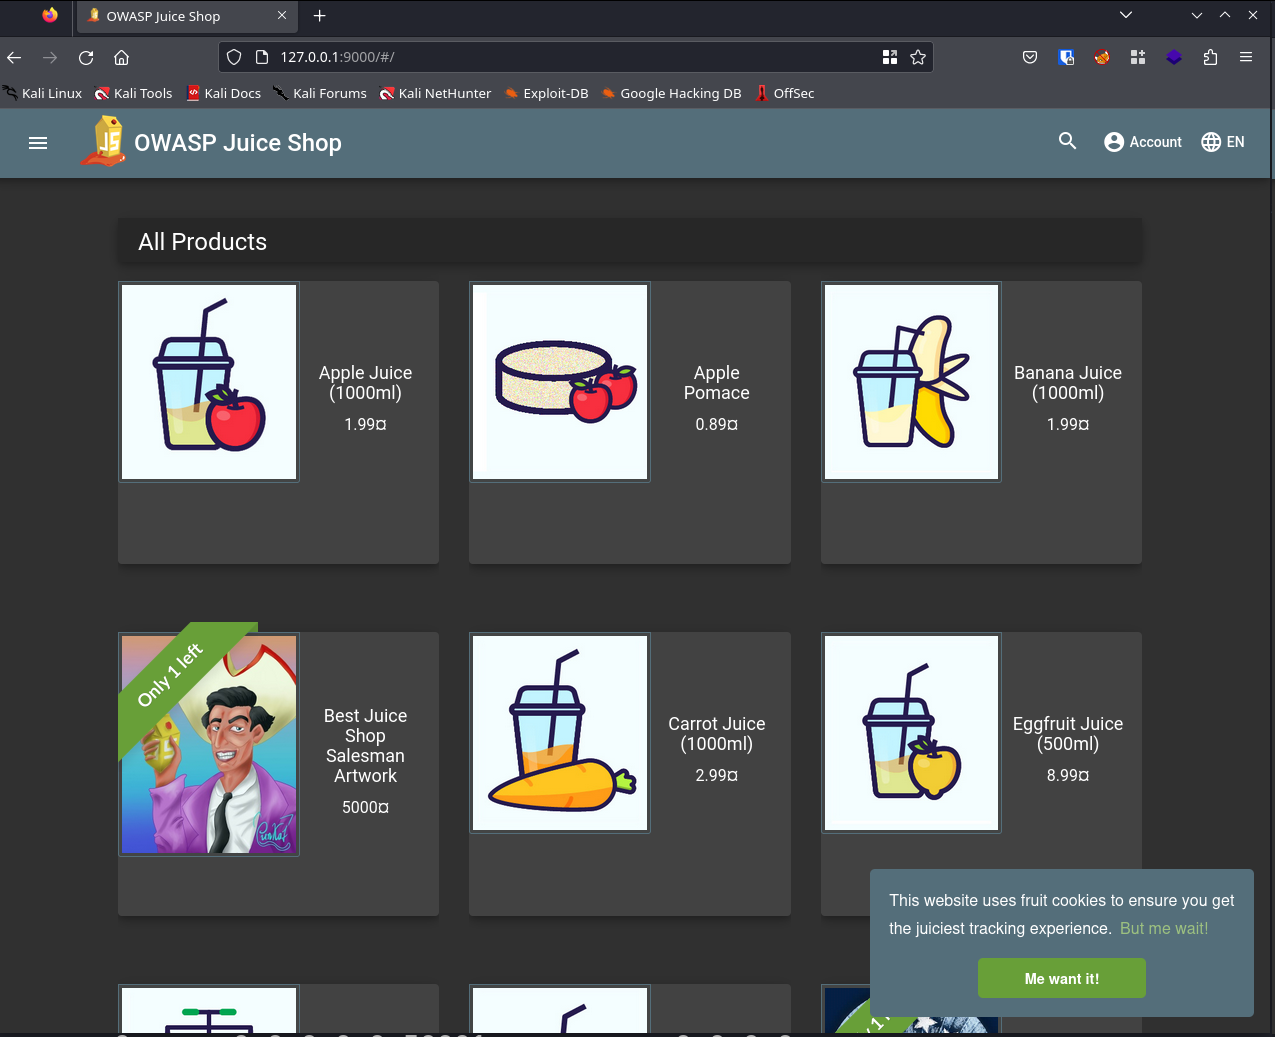1275x1037 pixels.
Task: Click the Juice Shop logo icon
Action: pyautogui.click(x=105, y=142)
